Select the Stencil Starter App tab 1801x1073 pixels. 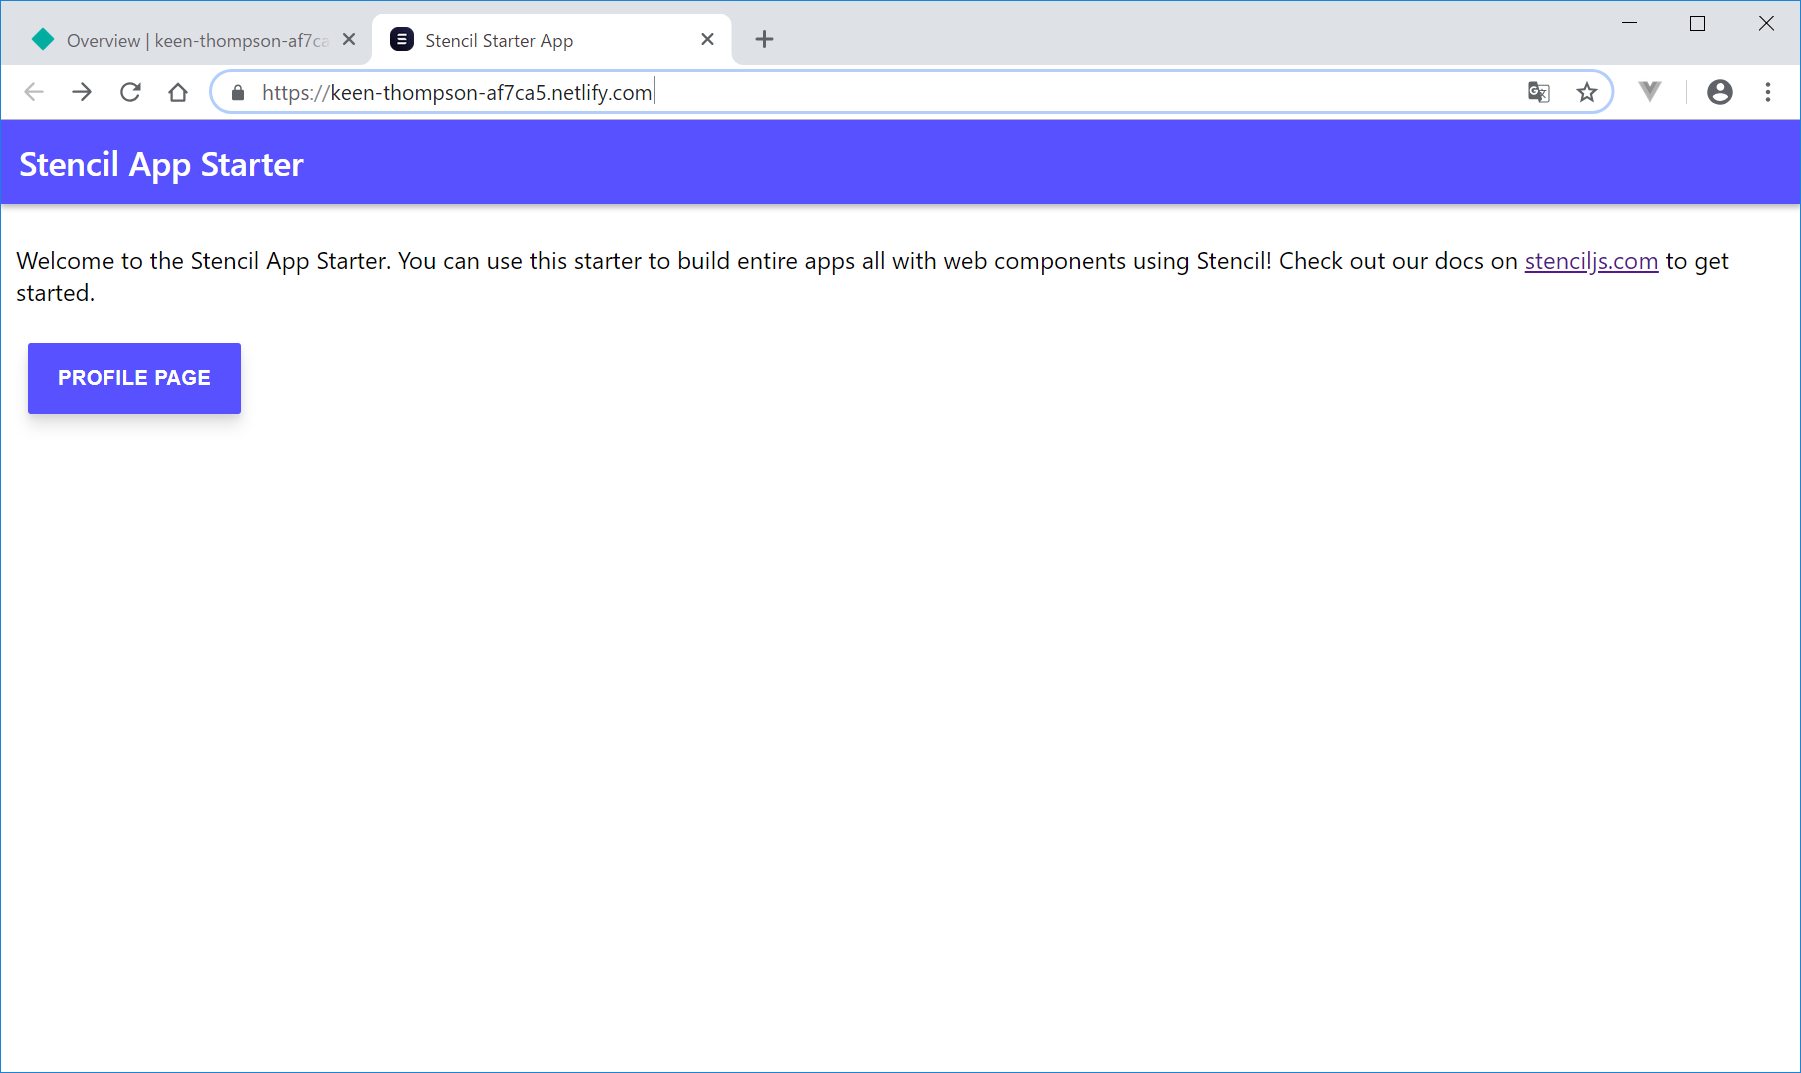pyautogui.click(x=540, y=40)
